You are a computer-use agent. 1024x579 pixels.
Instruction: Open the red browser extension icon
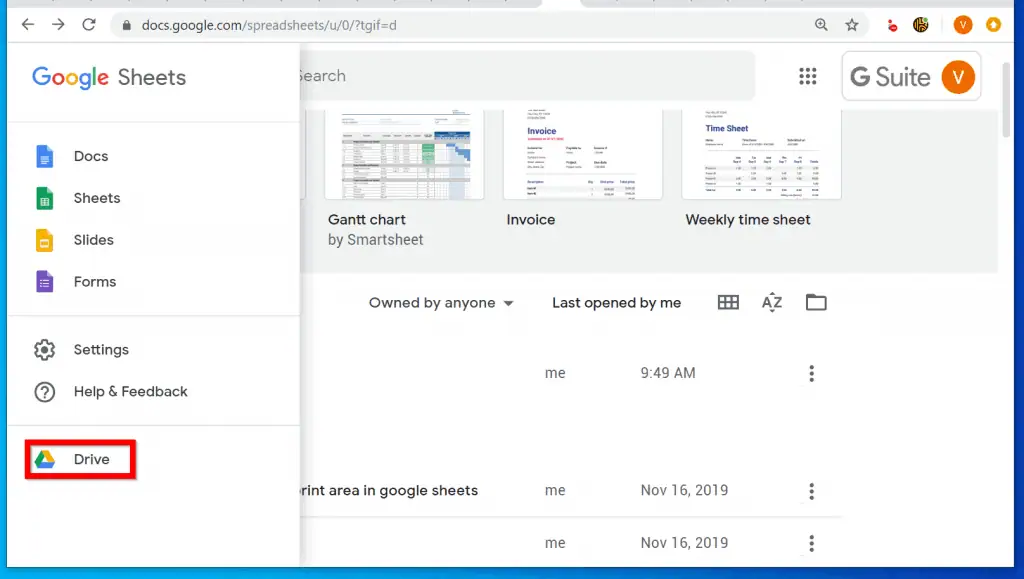pyautogui.click(x=891, y=25)
